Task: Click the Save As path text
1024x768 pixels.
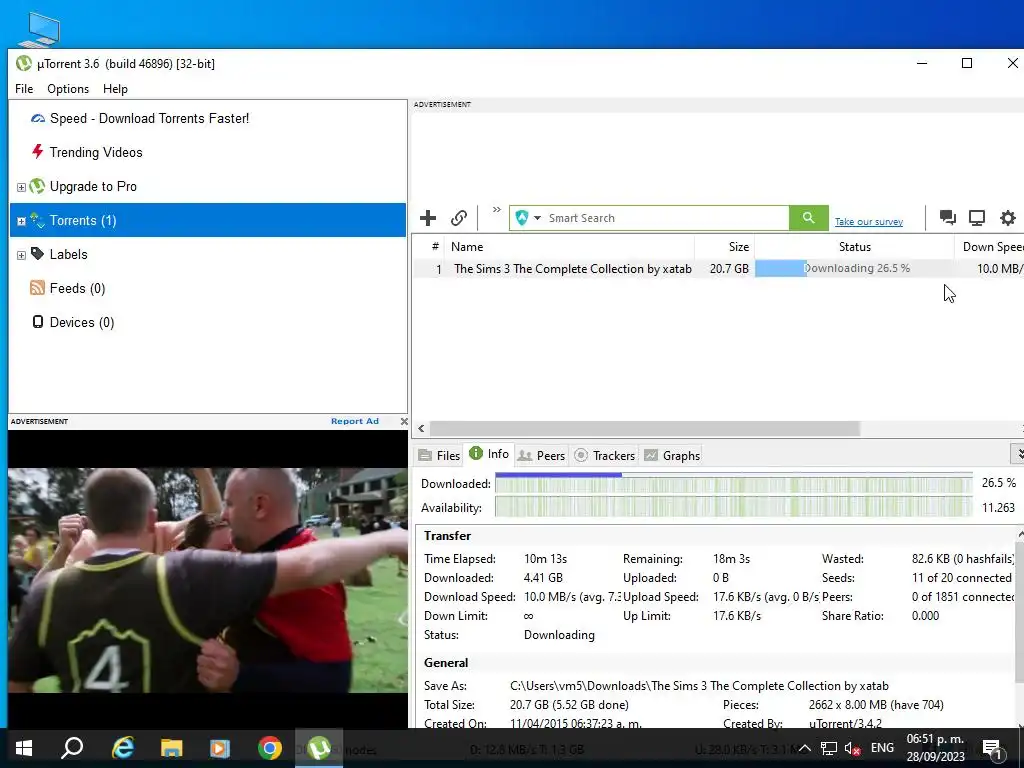Action: 699,686
